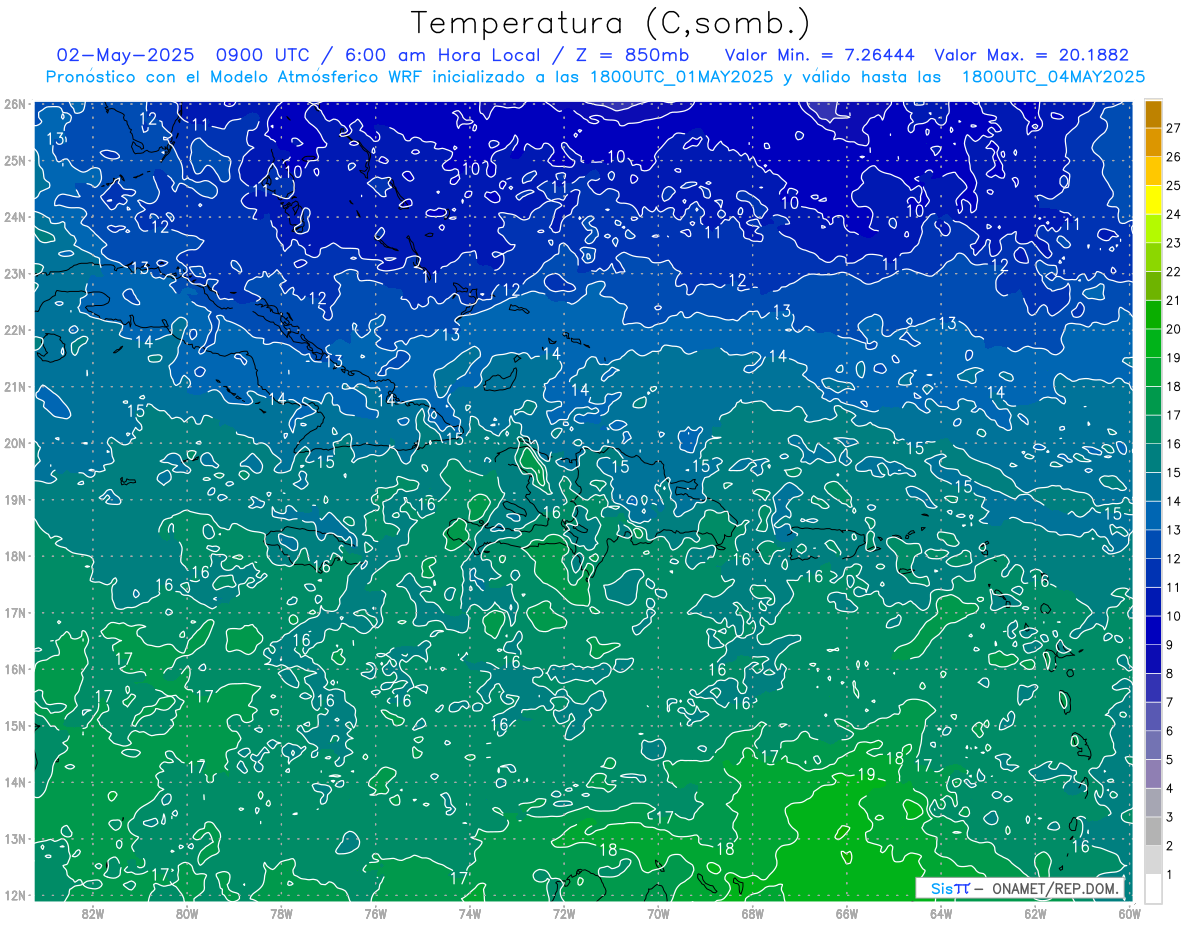The height and width of the screenshot is (927, 1200).
Task: Click the "72W" longitude axis label
Action: pos(564,912)
